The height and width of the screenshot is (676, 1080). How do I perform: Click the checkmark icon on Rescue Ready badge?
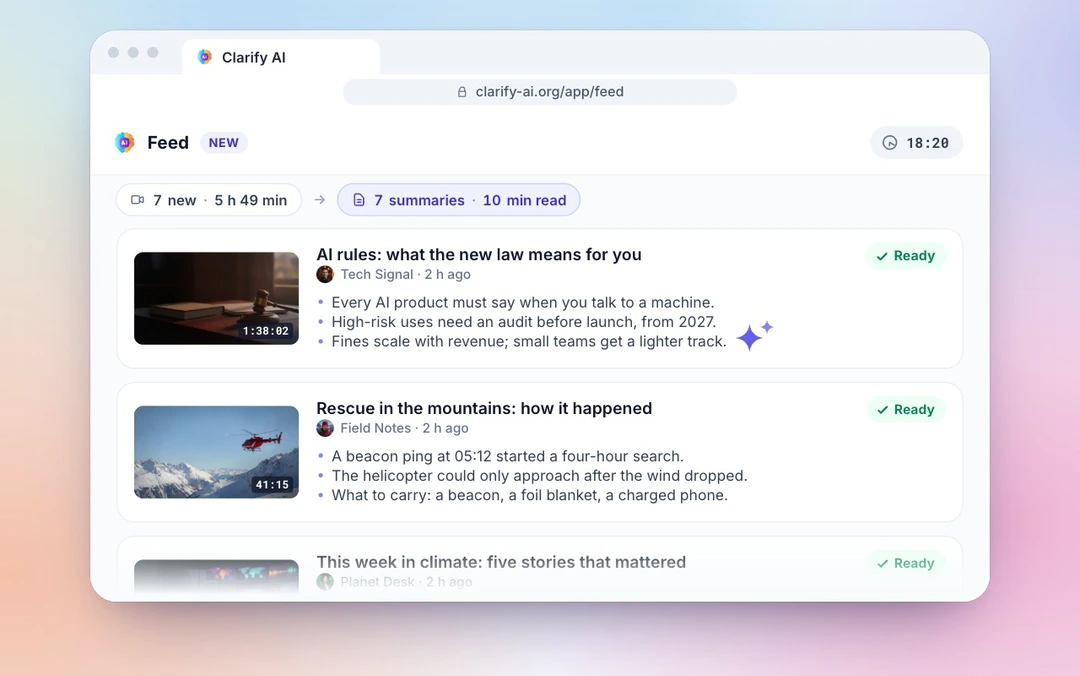click(882, 410)
